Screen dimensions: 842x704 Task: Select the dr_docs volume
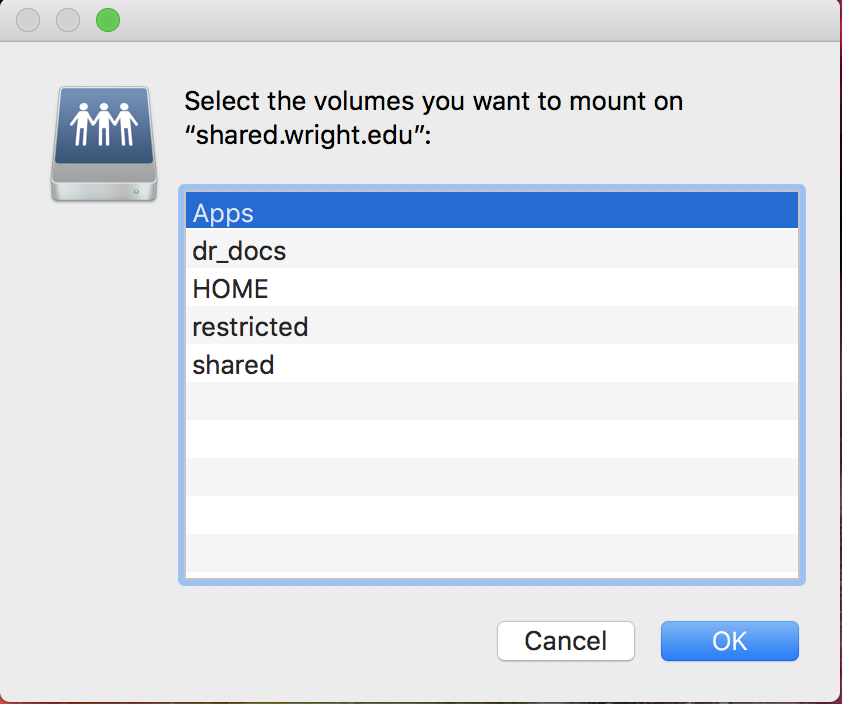239,251
